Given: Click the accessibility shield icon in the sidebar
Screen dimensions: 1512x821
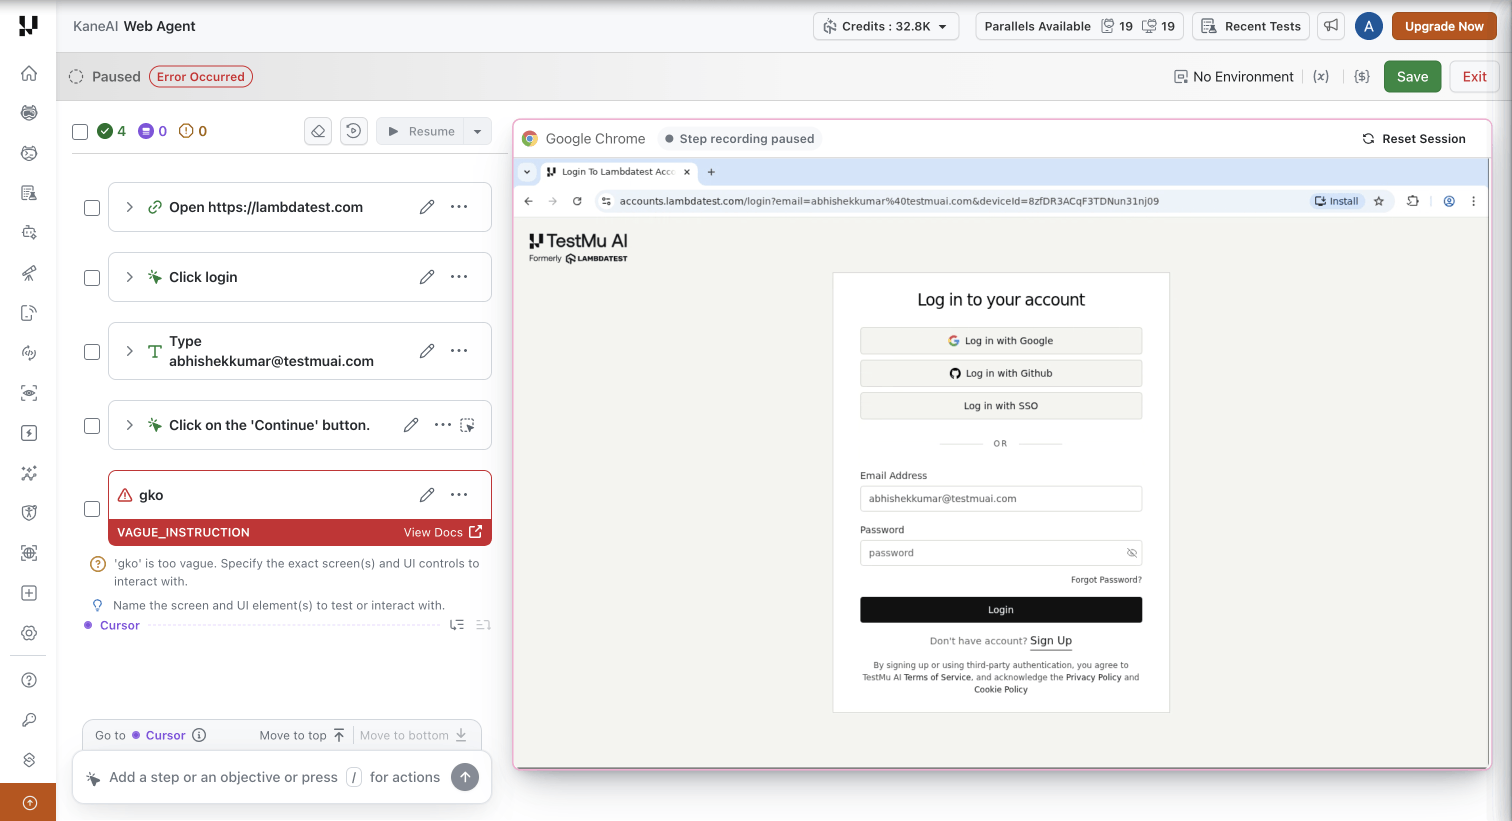Looking at the screenshot, I should coord(29,513).
